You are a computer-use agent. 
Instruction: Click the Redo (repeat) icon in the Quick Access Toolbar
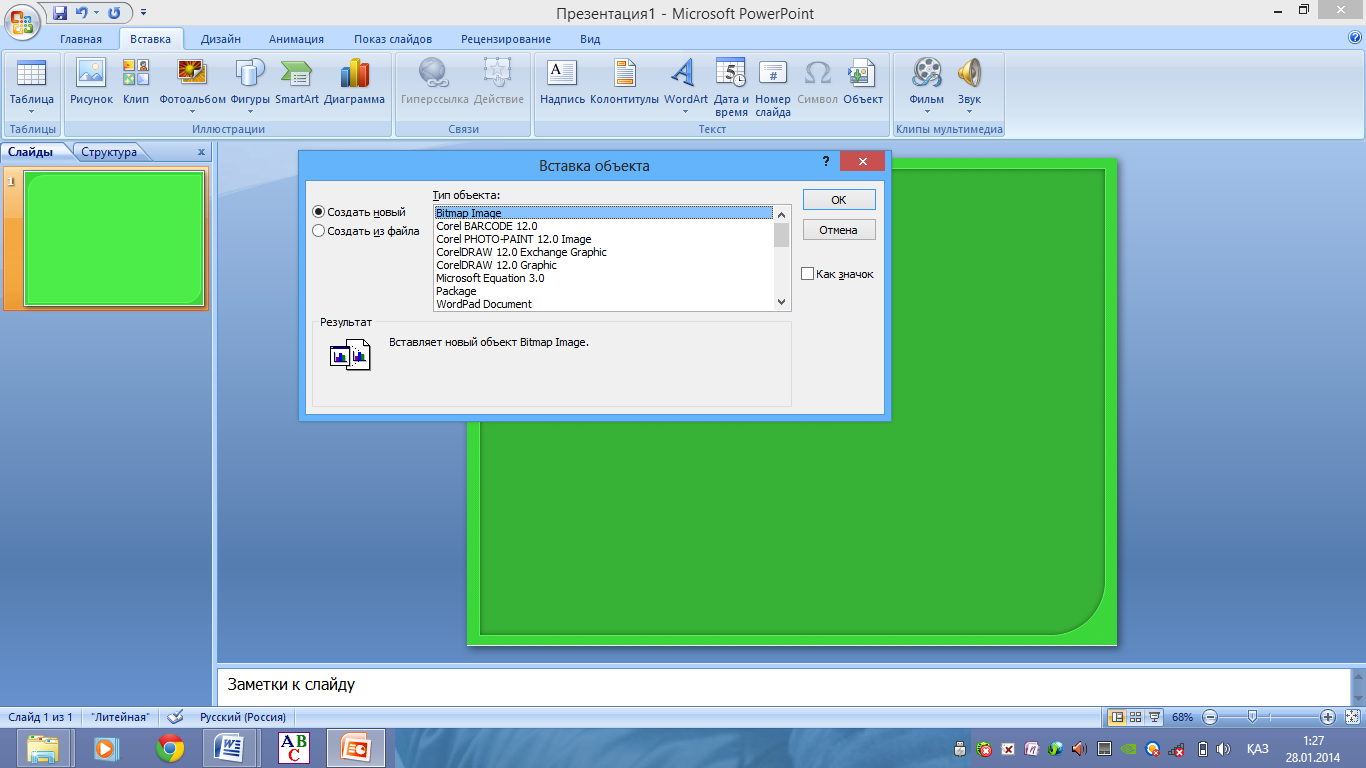114,13
